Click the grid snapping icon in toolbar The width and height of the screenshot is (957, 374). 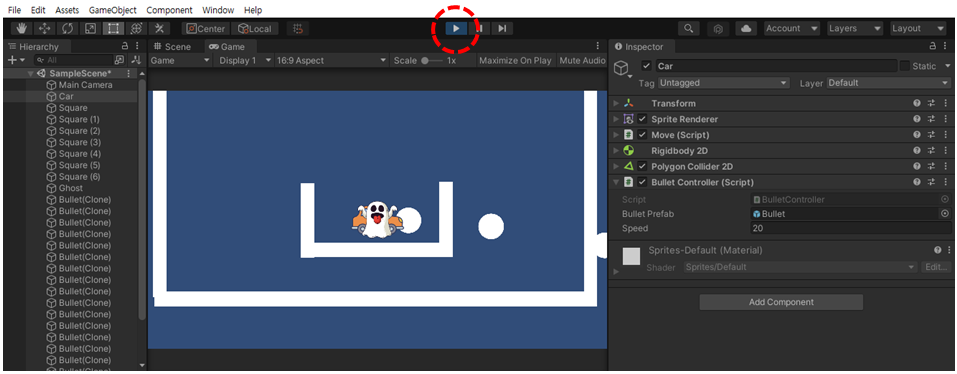tap(298, 29)
